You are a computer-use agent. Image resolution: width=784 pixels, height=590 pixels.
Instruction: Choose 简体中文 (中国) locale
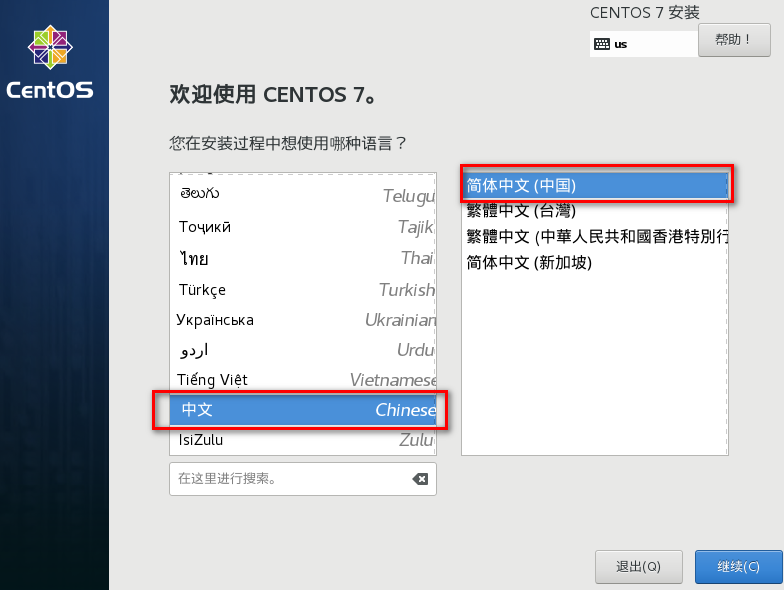click(594, 186)
